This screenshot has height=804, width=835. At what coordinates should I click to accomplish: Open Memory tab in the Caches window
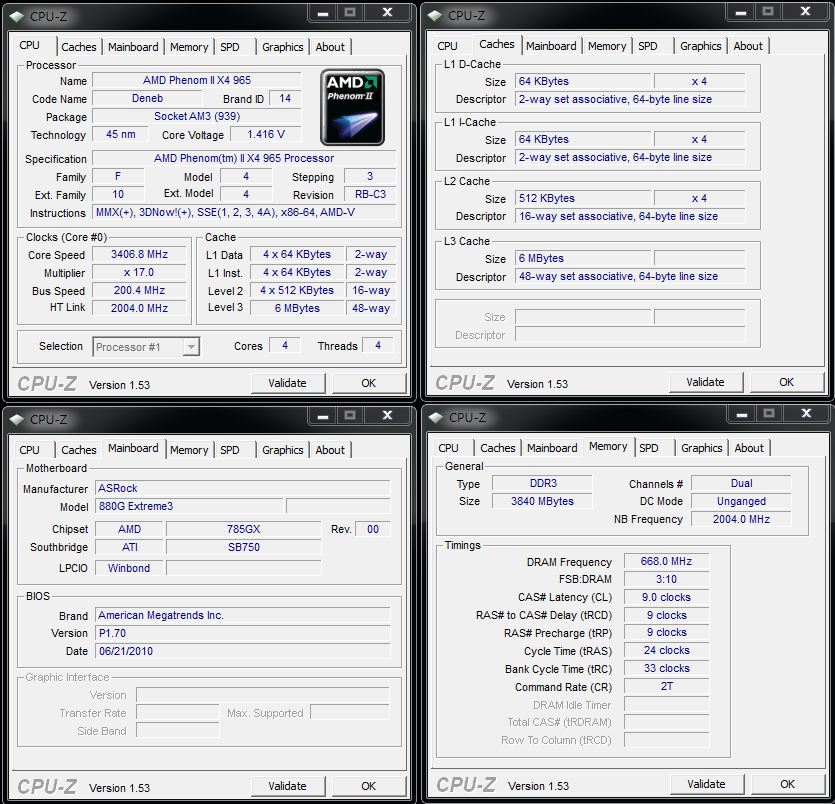(607, 46)
